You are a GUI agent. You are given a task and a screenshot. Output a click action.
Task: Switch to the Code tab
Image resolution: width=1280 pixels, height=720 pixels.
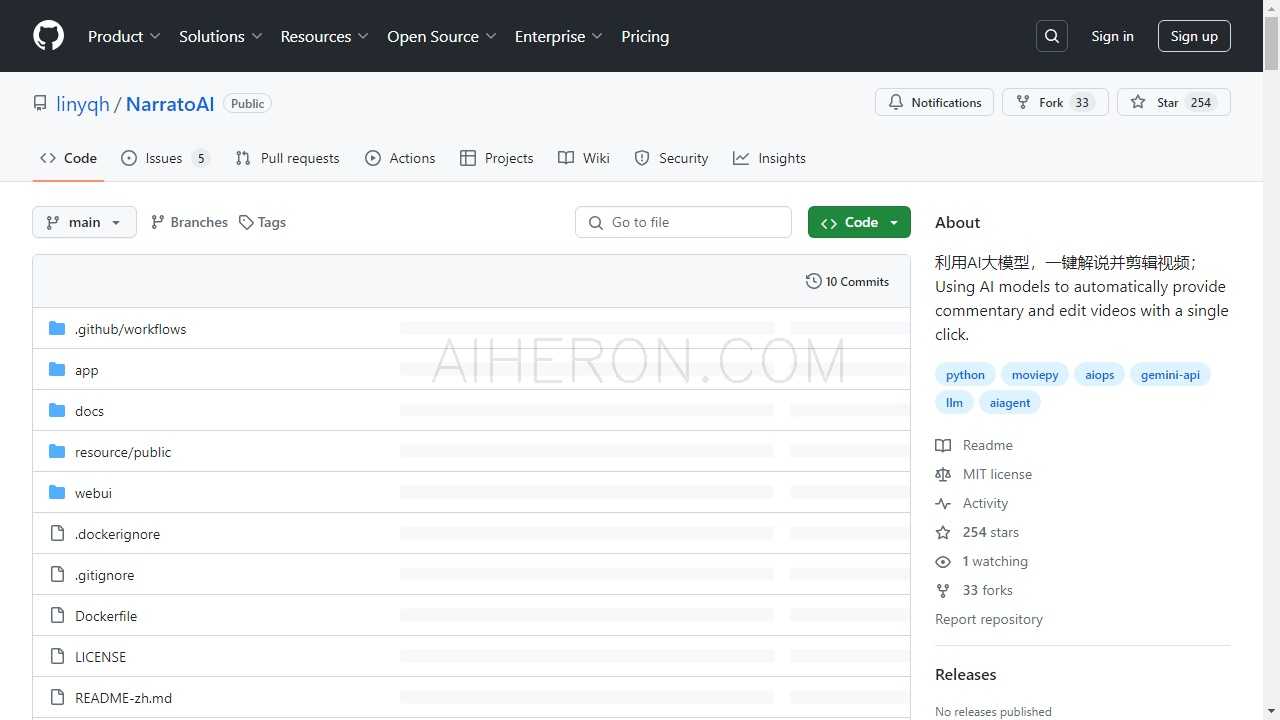coord(68,158)
